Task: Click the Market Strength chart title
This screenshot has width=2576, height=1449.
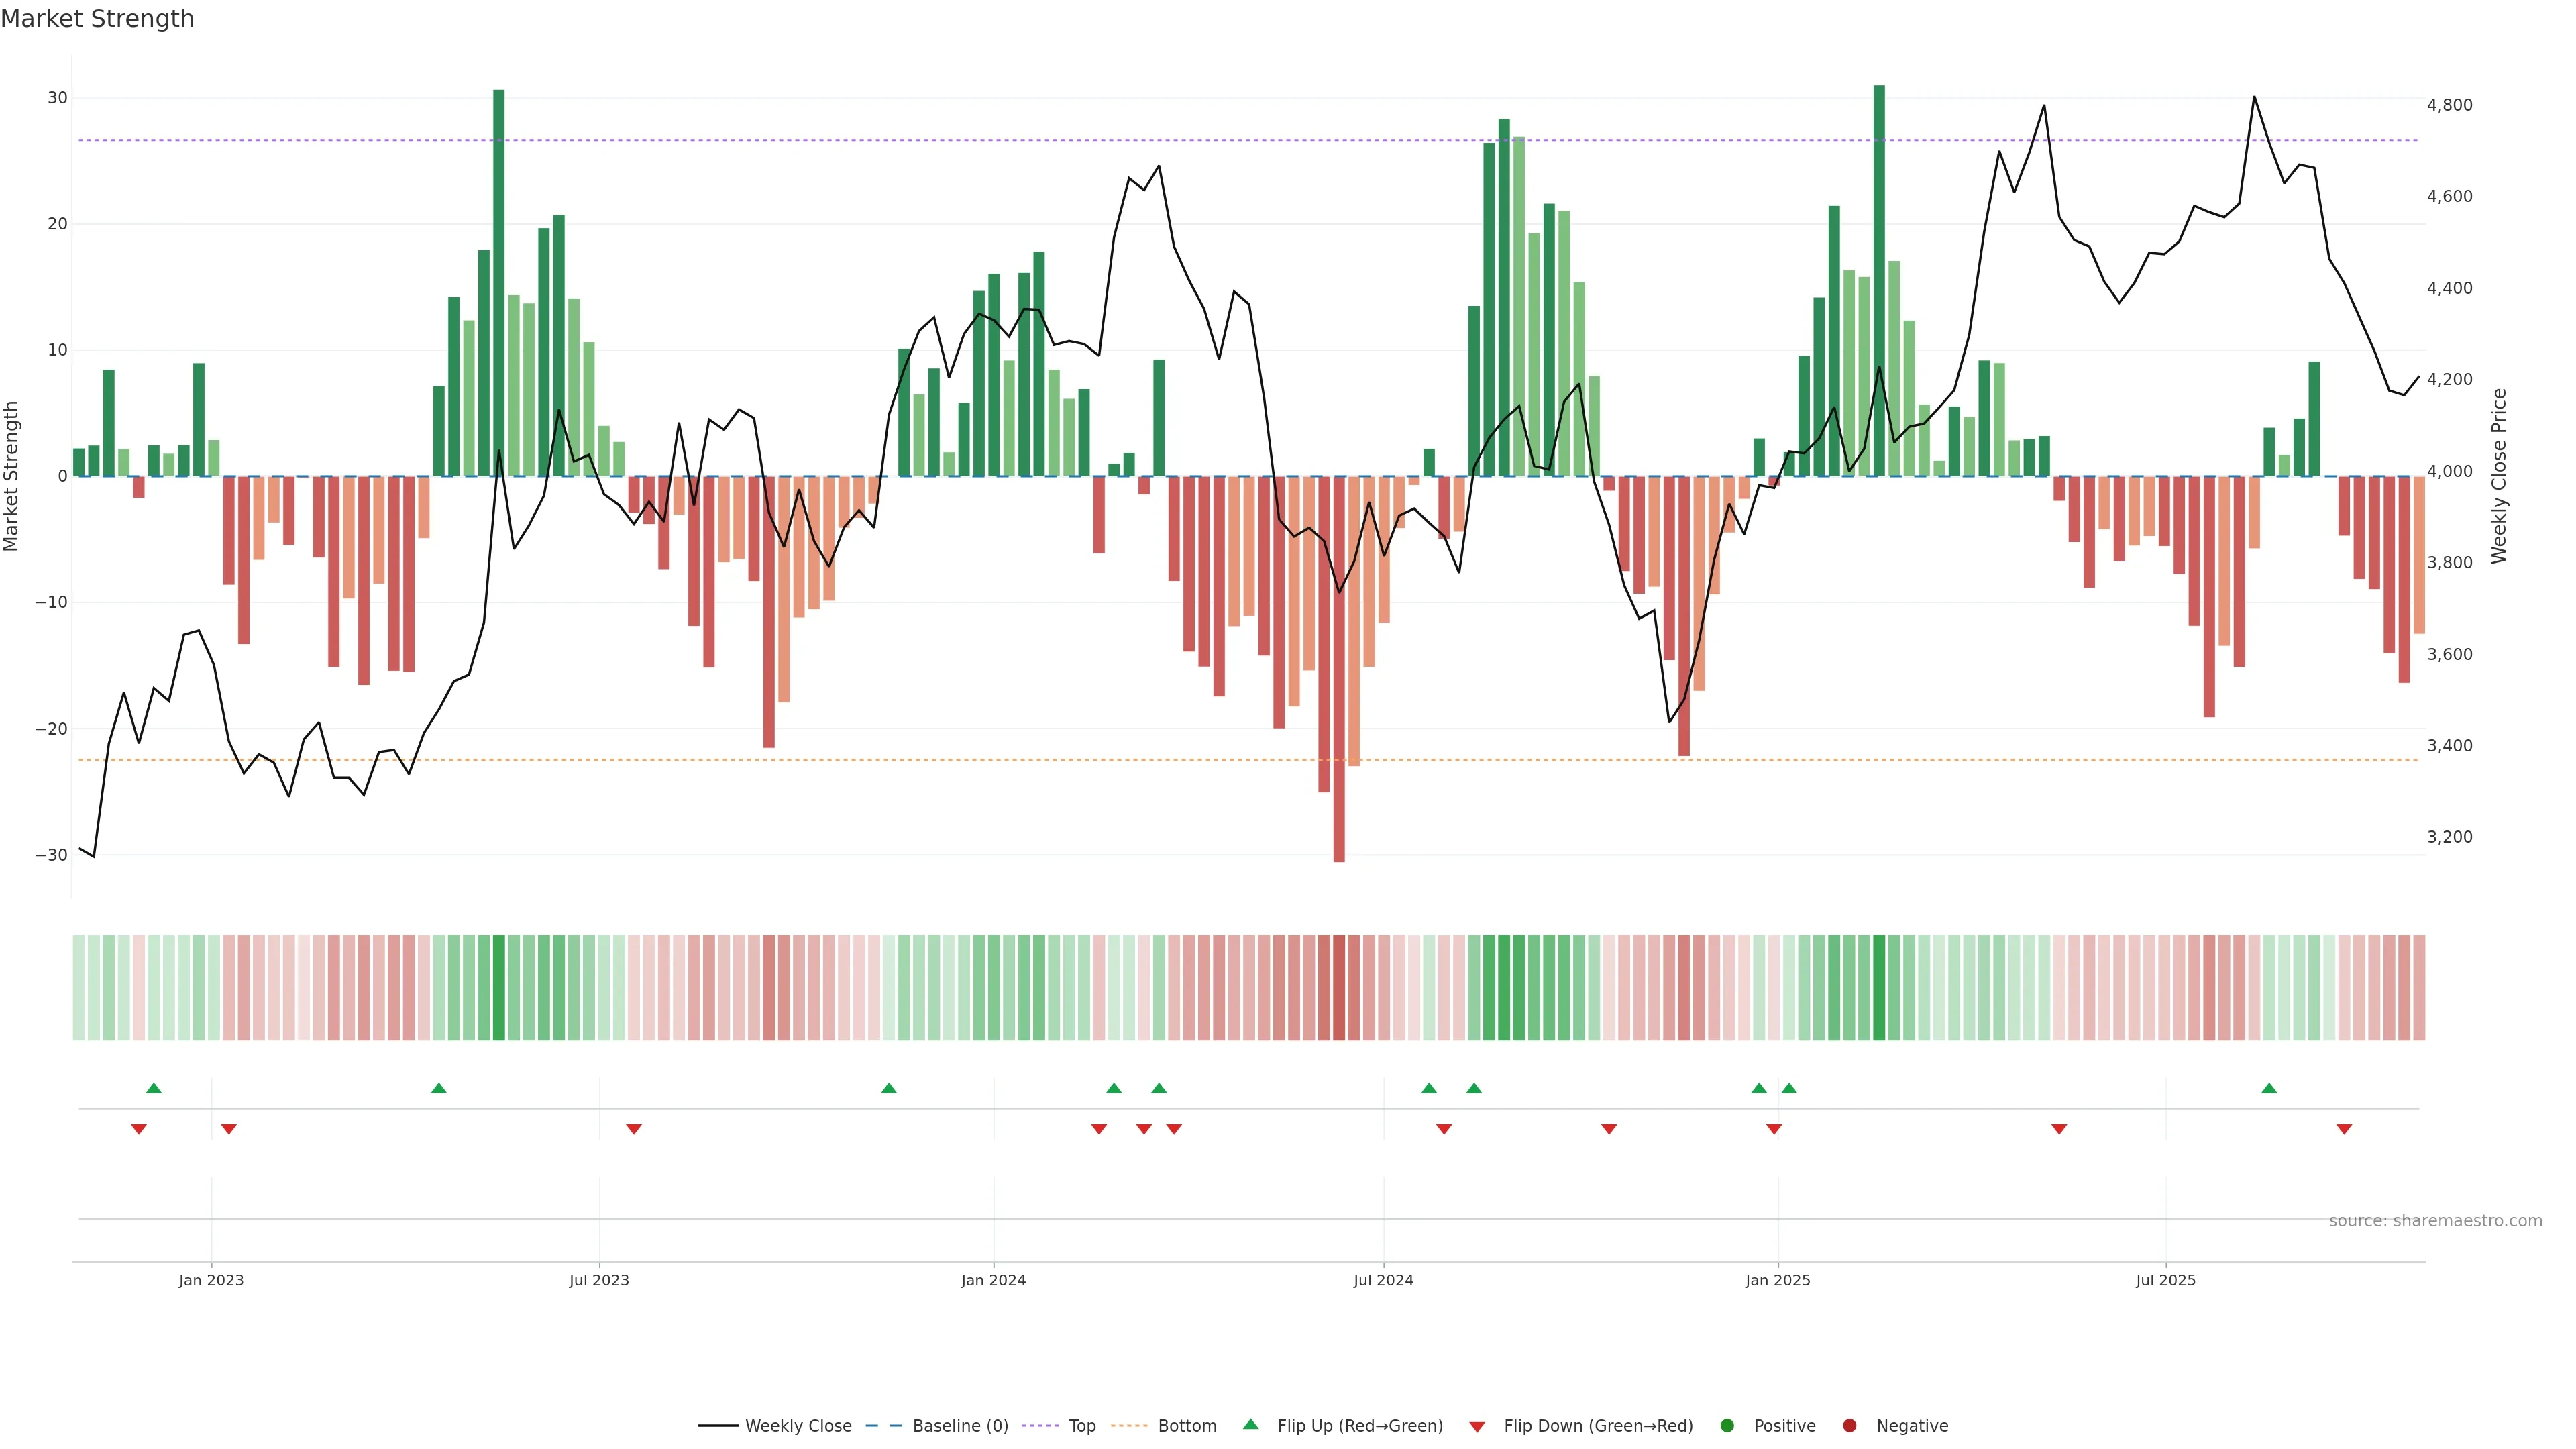Action: coord(97,19)
